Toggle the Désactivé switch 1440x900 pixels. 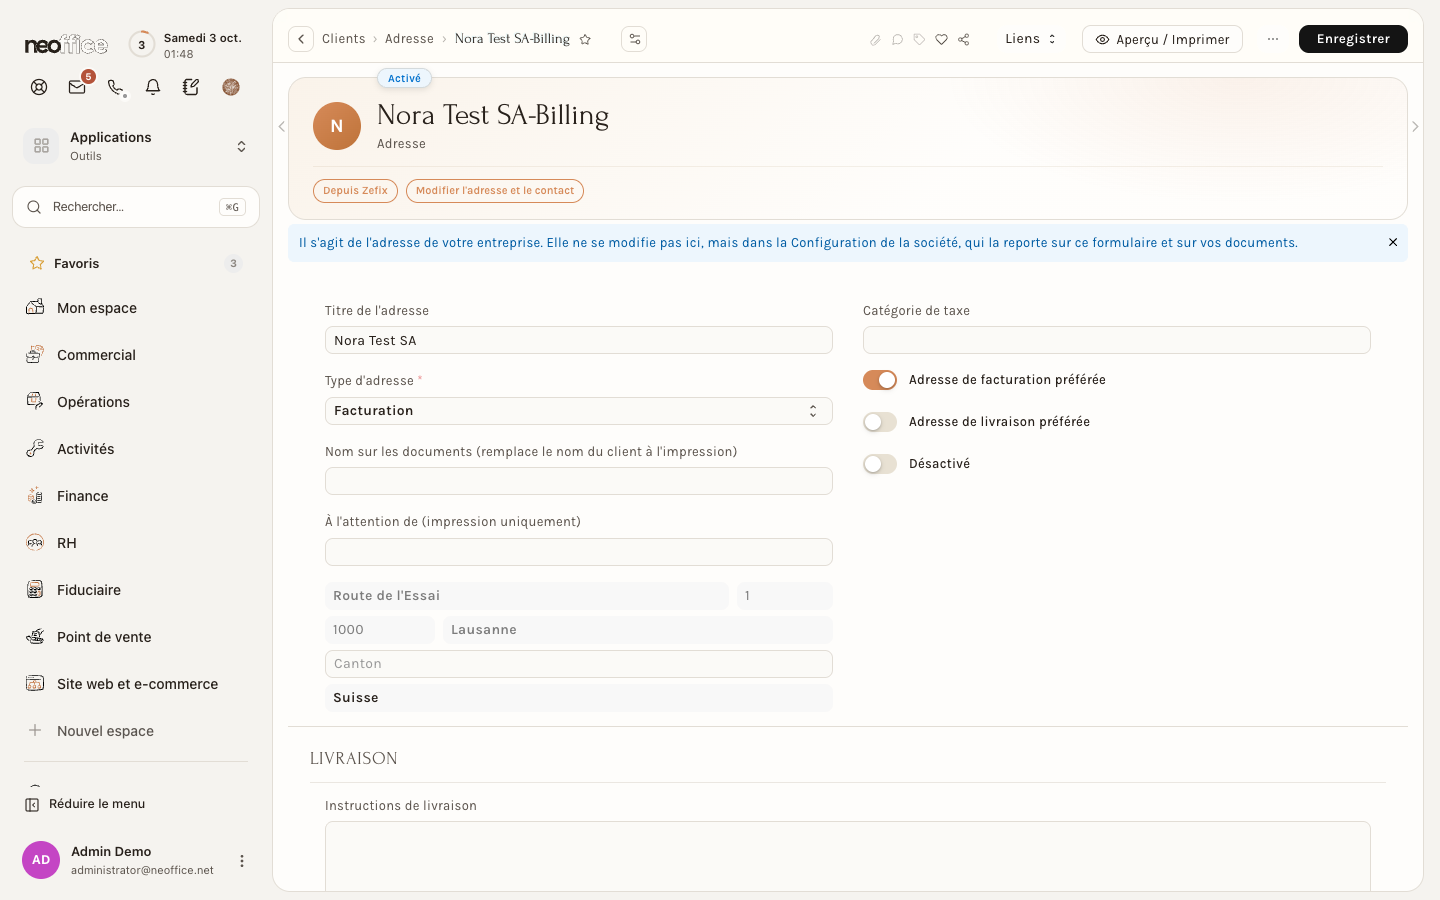880,464
